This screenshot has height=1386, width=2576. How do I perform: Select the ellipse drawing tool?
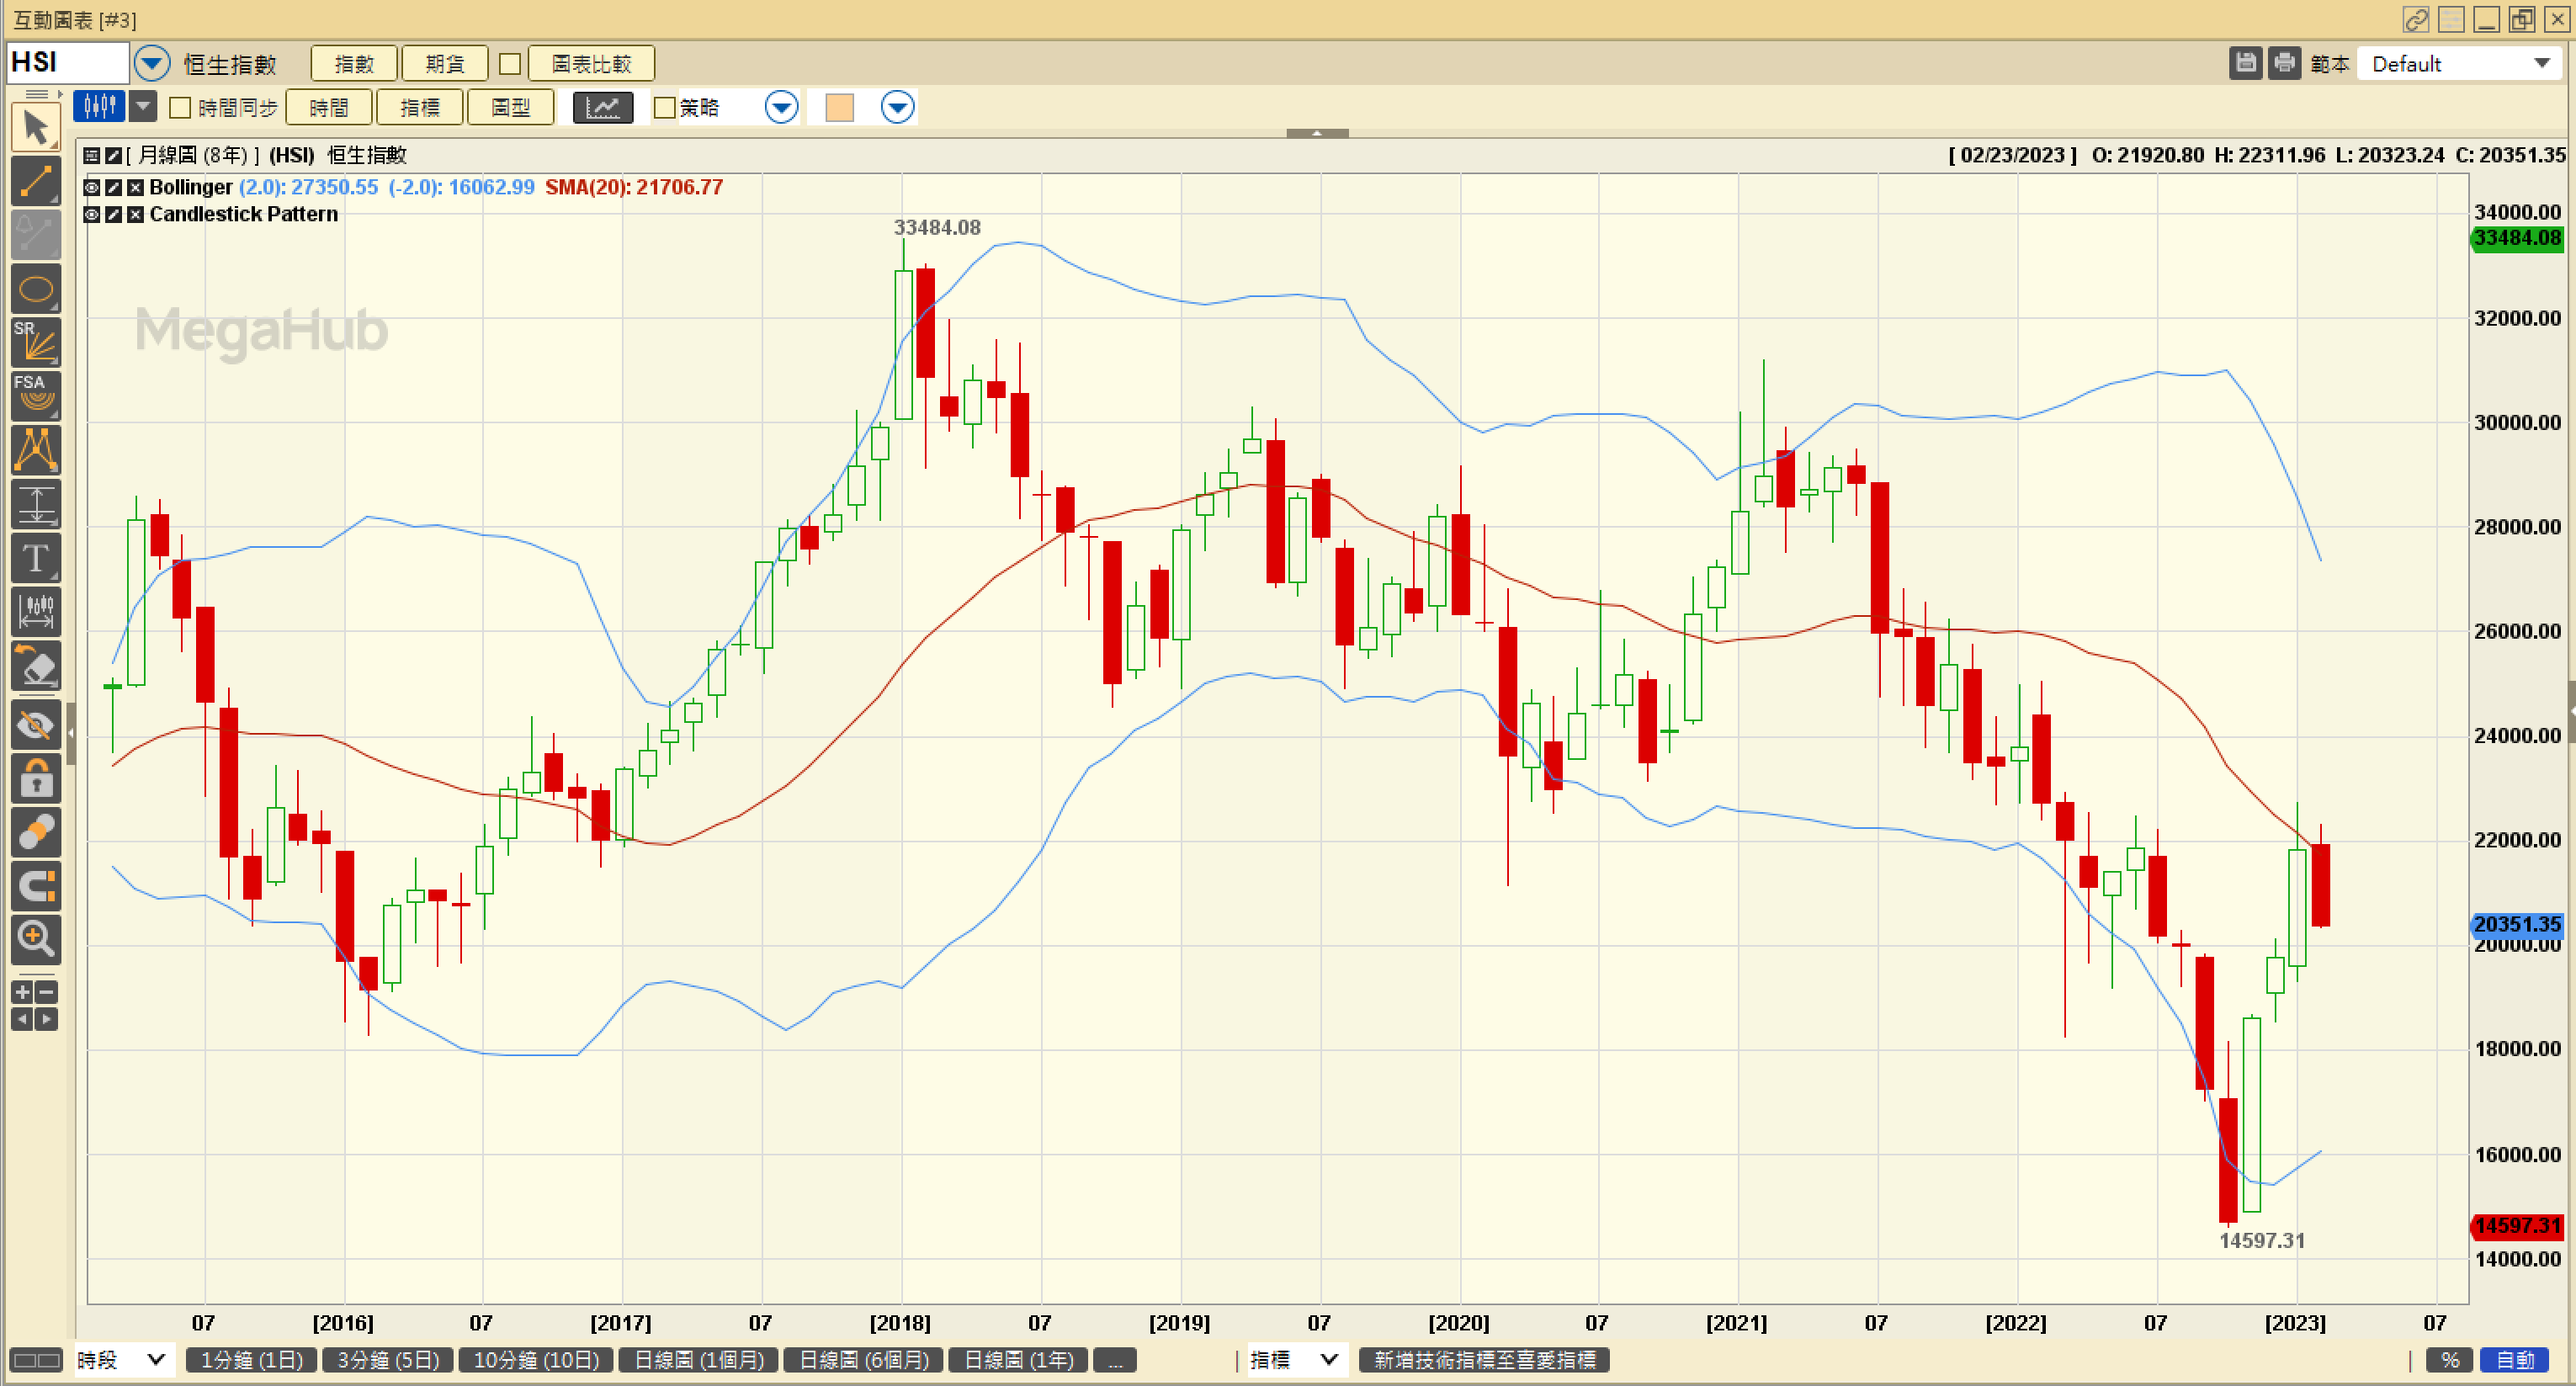click(x=36, y=290)
